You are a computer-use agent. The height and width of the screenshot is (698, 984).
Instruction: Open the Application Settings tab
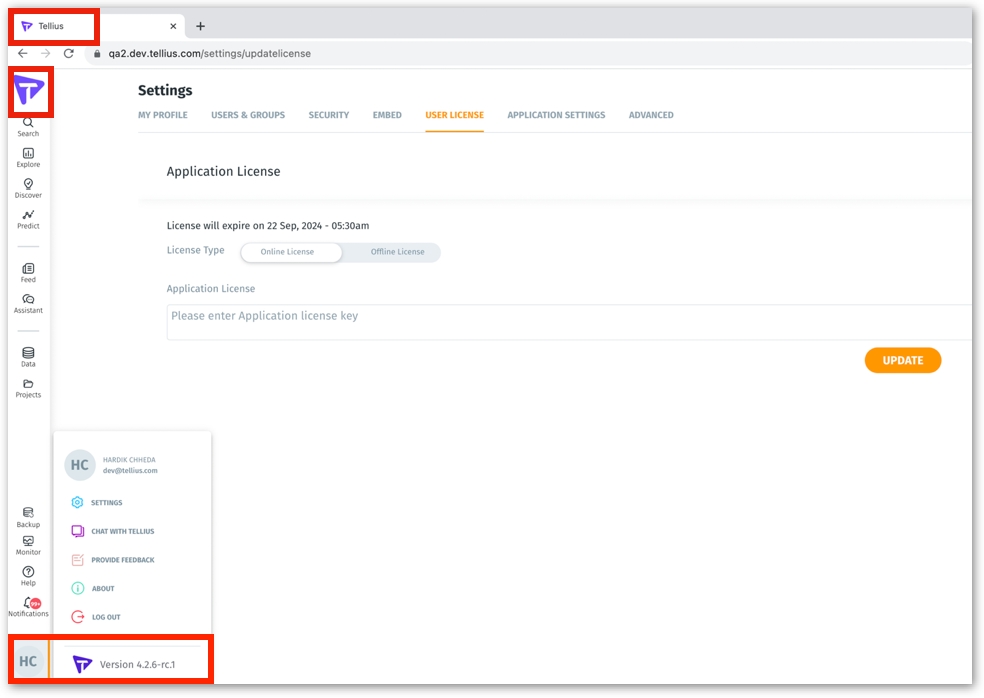tap(556, 115)
